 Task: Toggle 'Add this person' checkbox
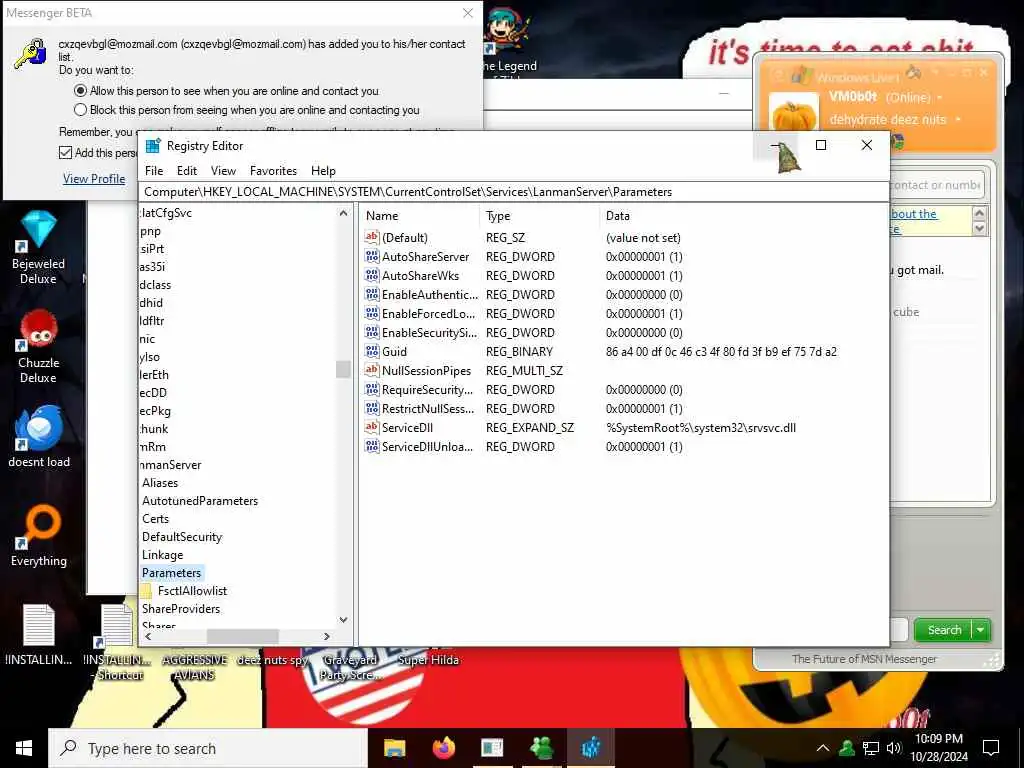tap(65, 153)
